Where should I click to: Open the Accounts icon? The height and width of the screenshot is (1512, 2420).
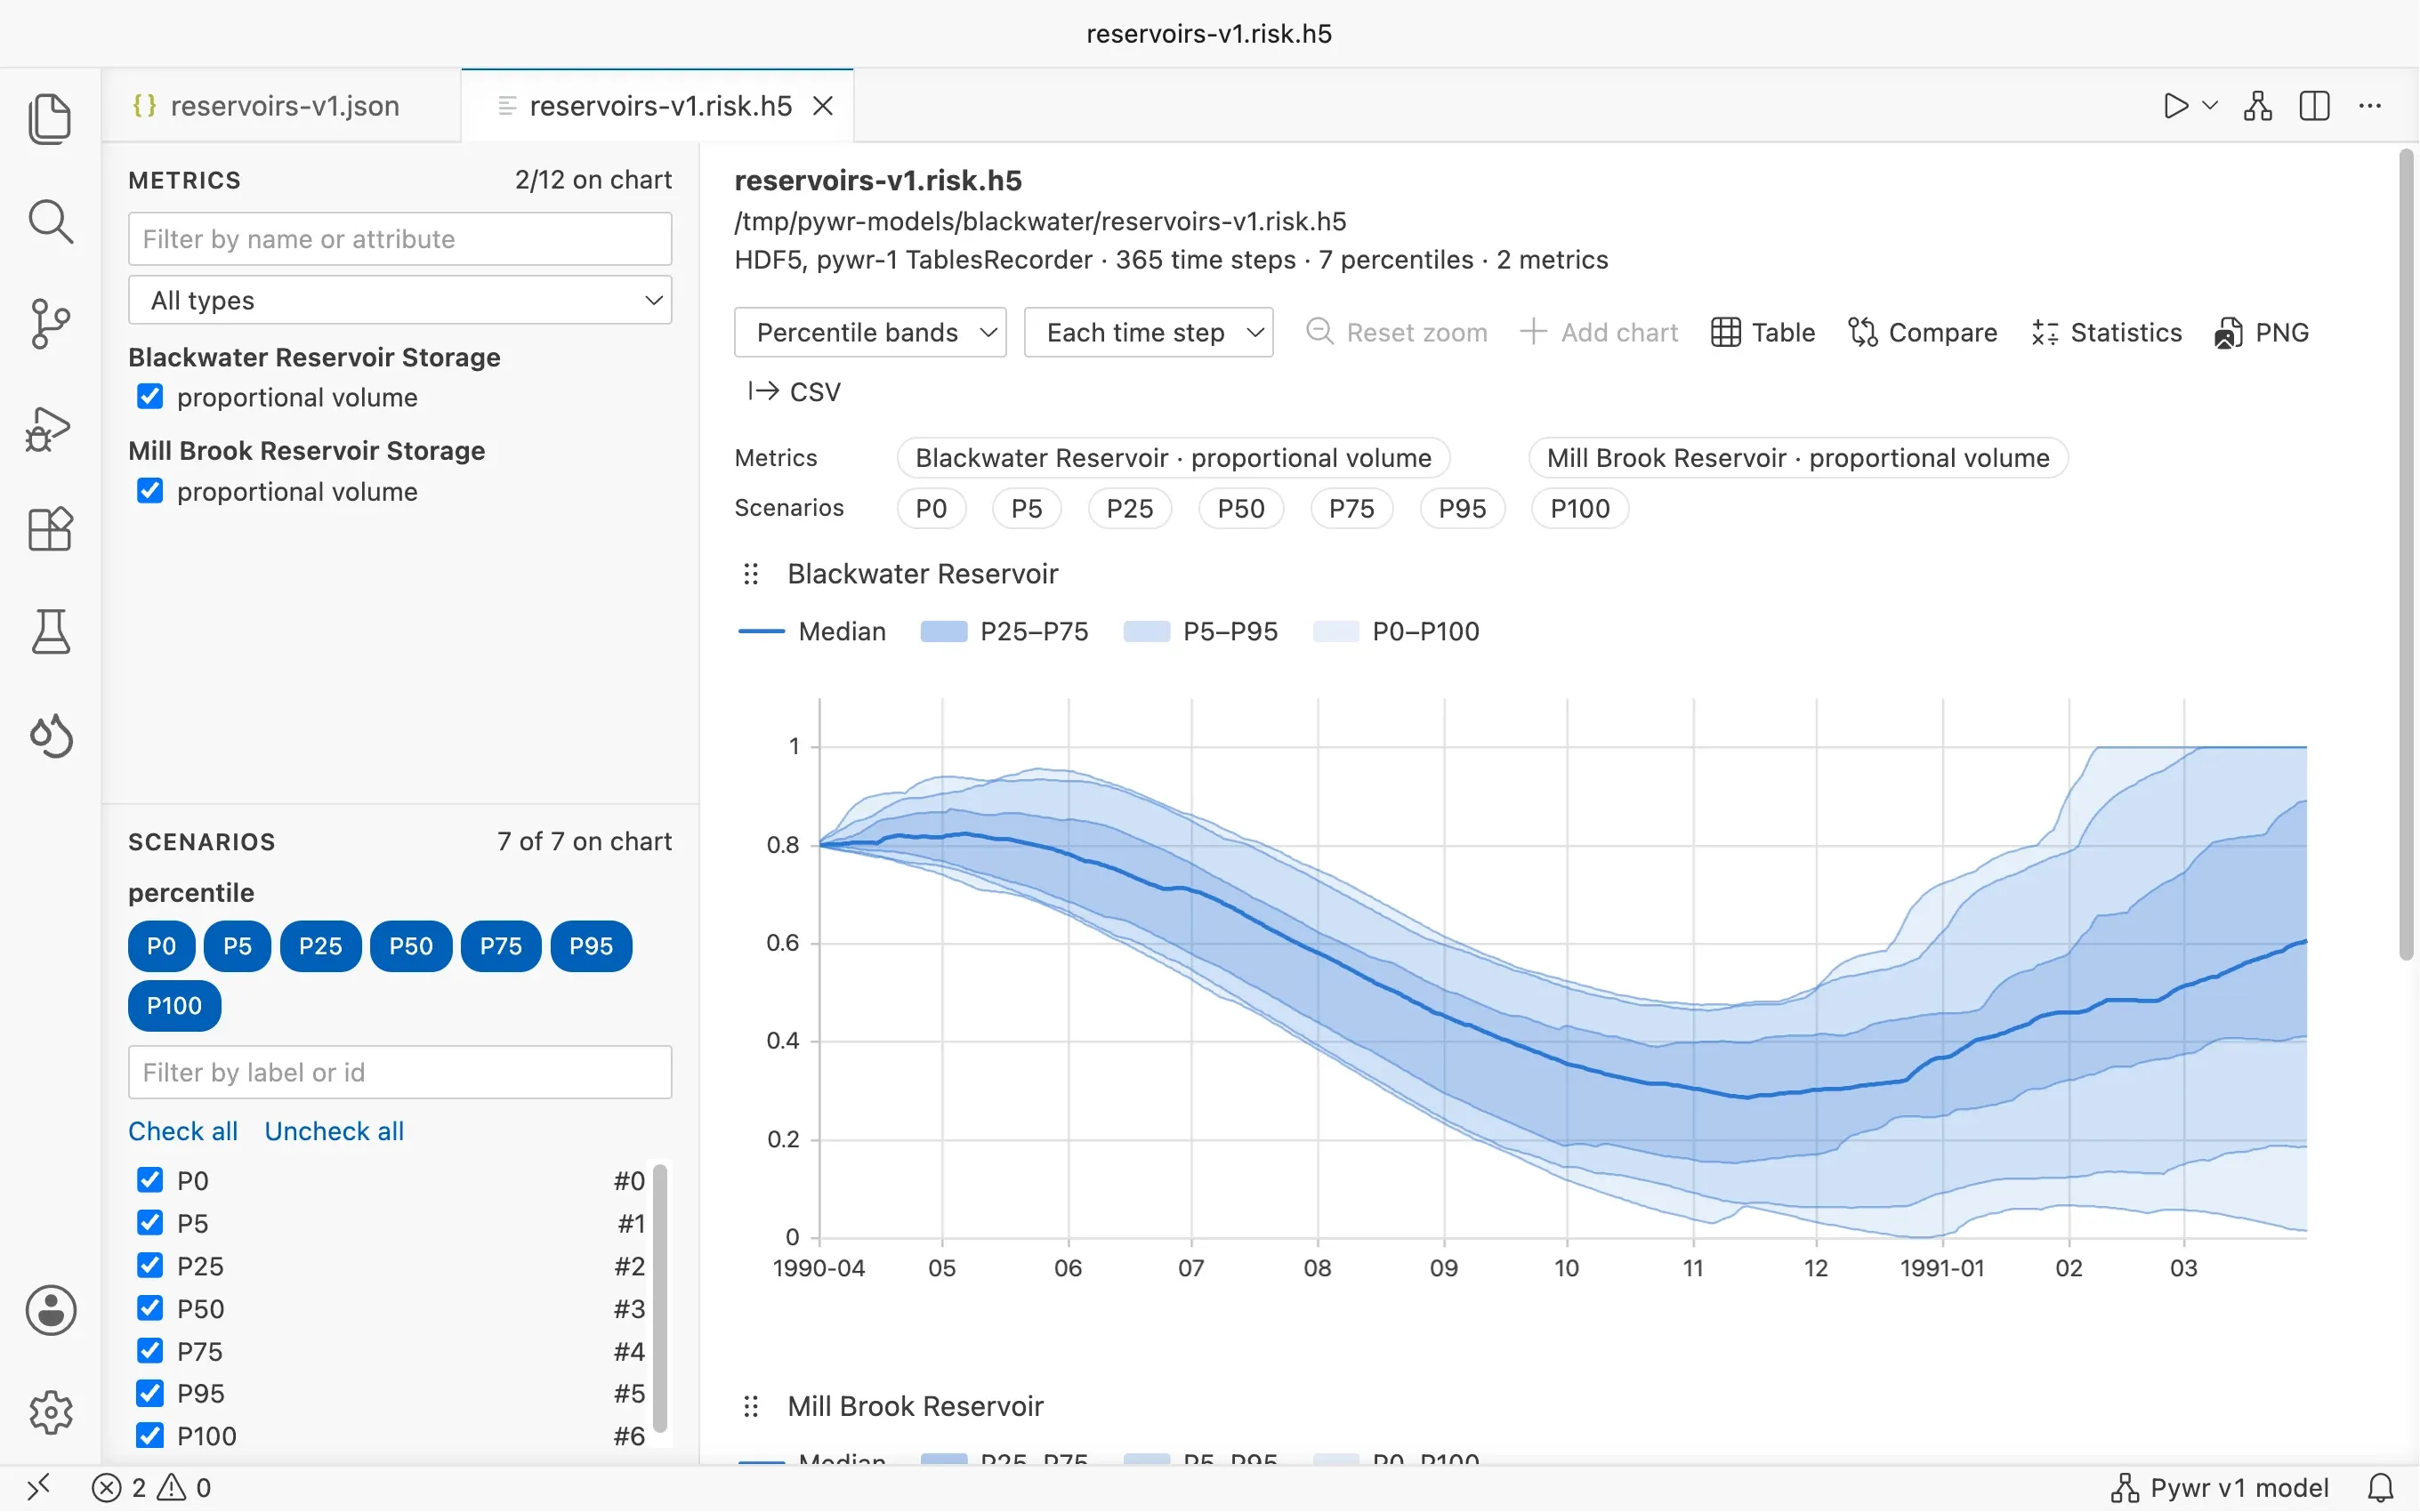click(50, 1309)
